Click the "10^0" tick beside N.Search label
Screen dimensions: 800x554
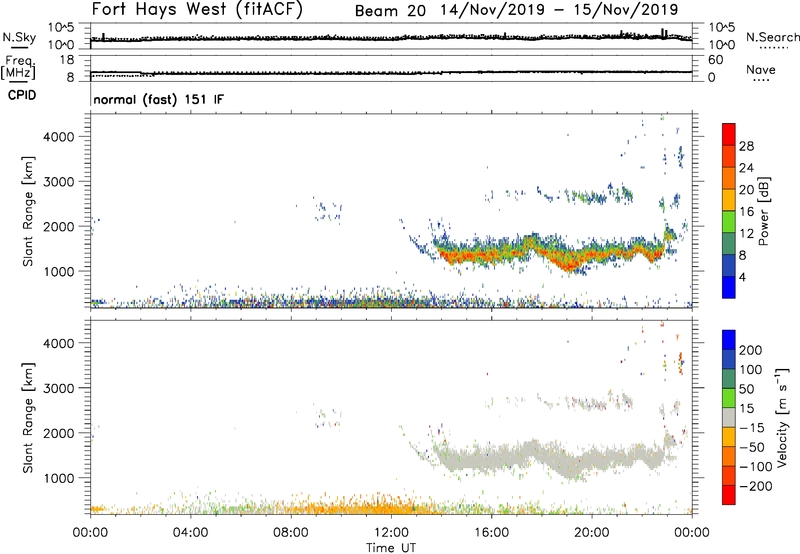(722, 45)
